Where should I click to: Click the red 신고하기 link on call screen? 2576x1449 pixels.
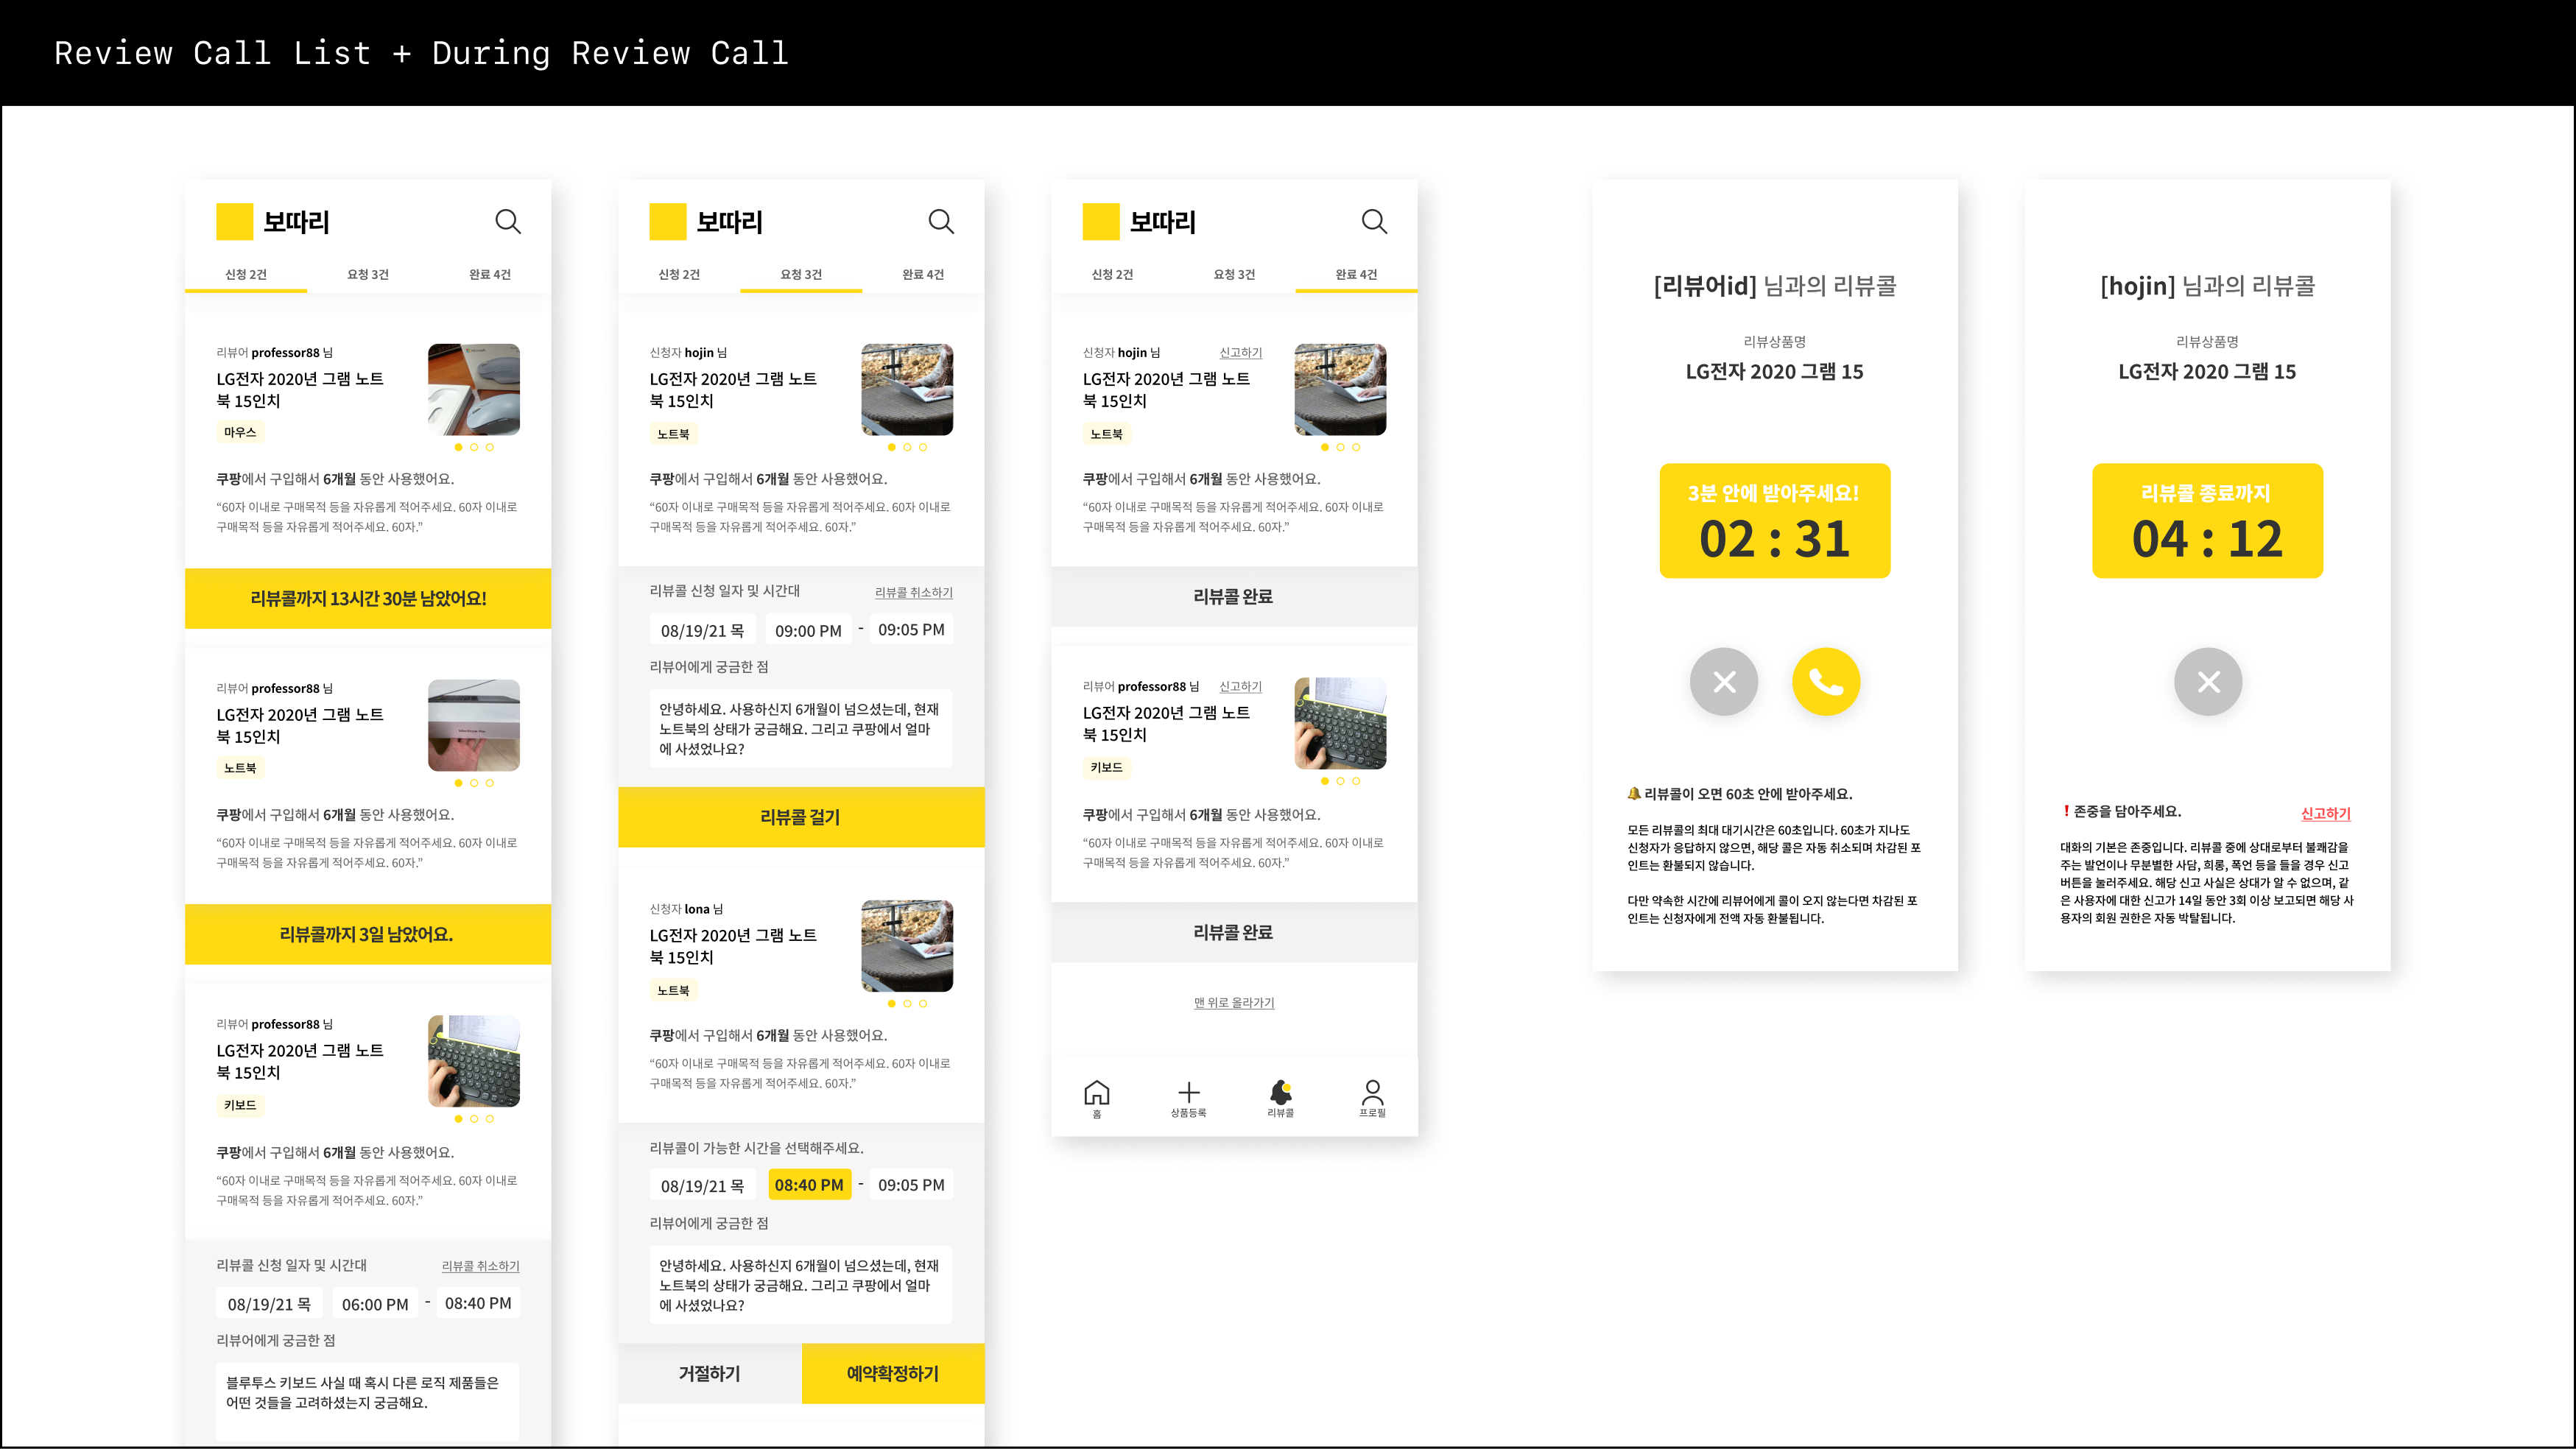(x=2325, y=813)
